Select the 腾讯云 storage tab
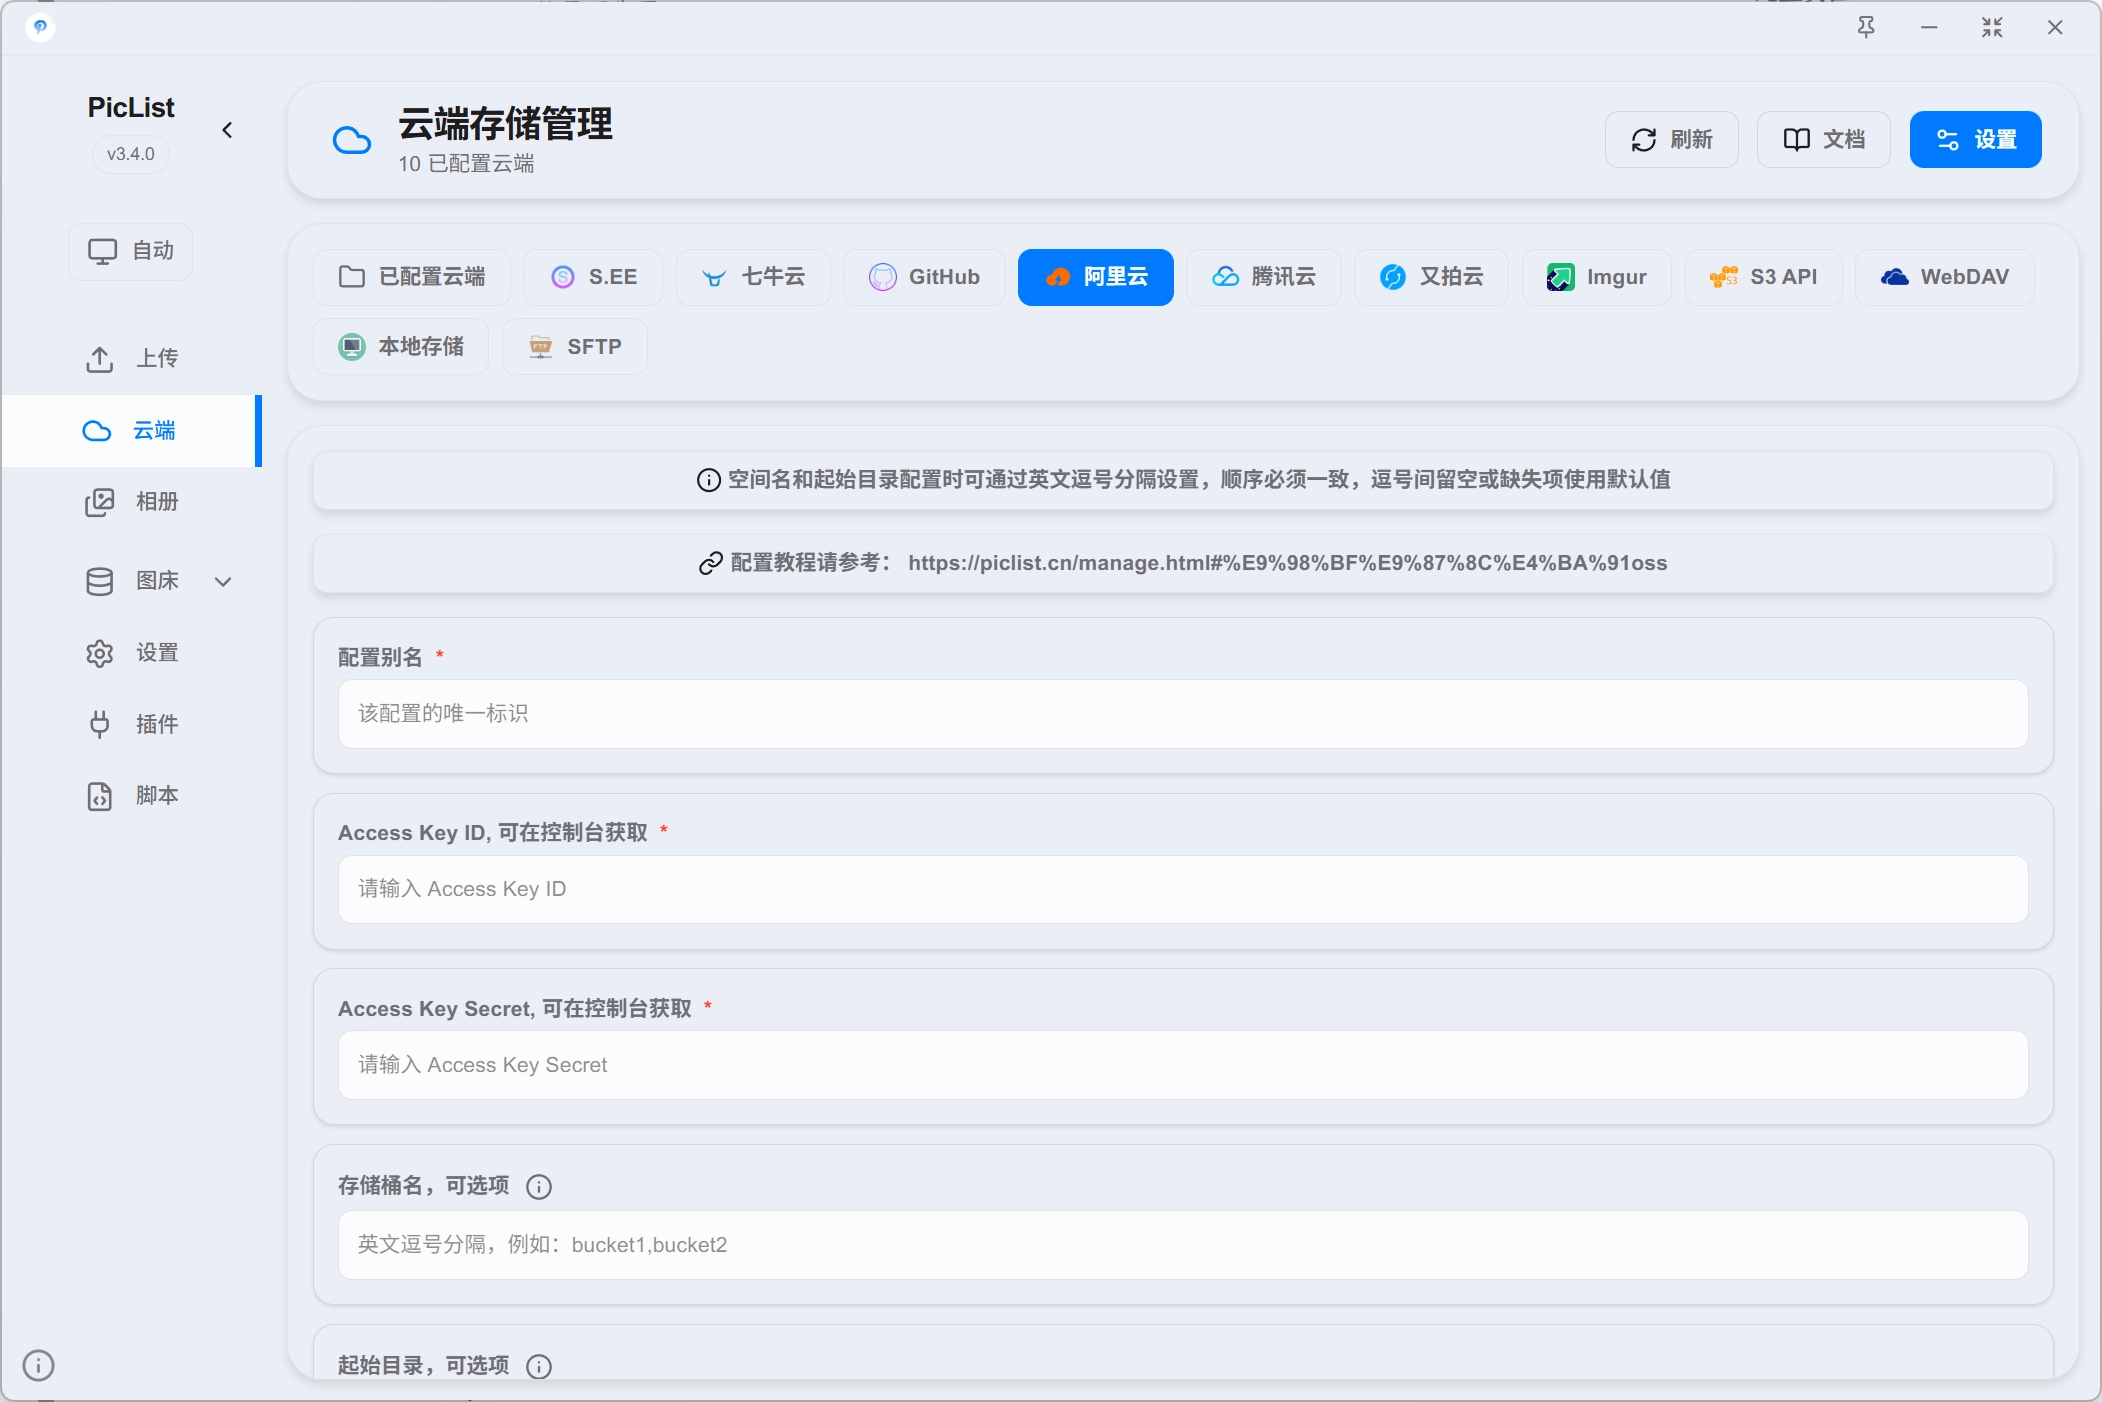The width and height of the screenshot is (2102, 1402). coord(1264,277)
